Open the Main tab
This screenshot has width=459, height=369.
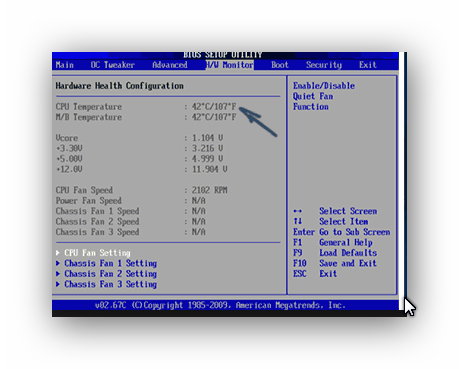tap(65, 65)
